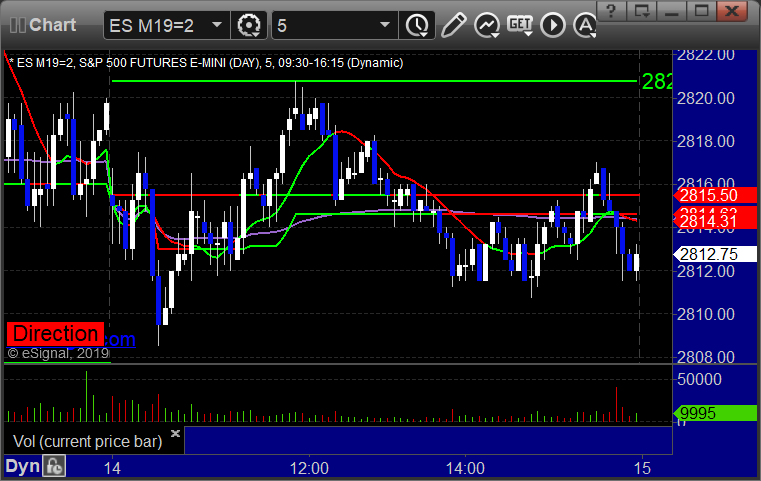Open the time template clock menu
Screen dimensions: 761x481
coord(417,25)
